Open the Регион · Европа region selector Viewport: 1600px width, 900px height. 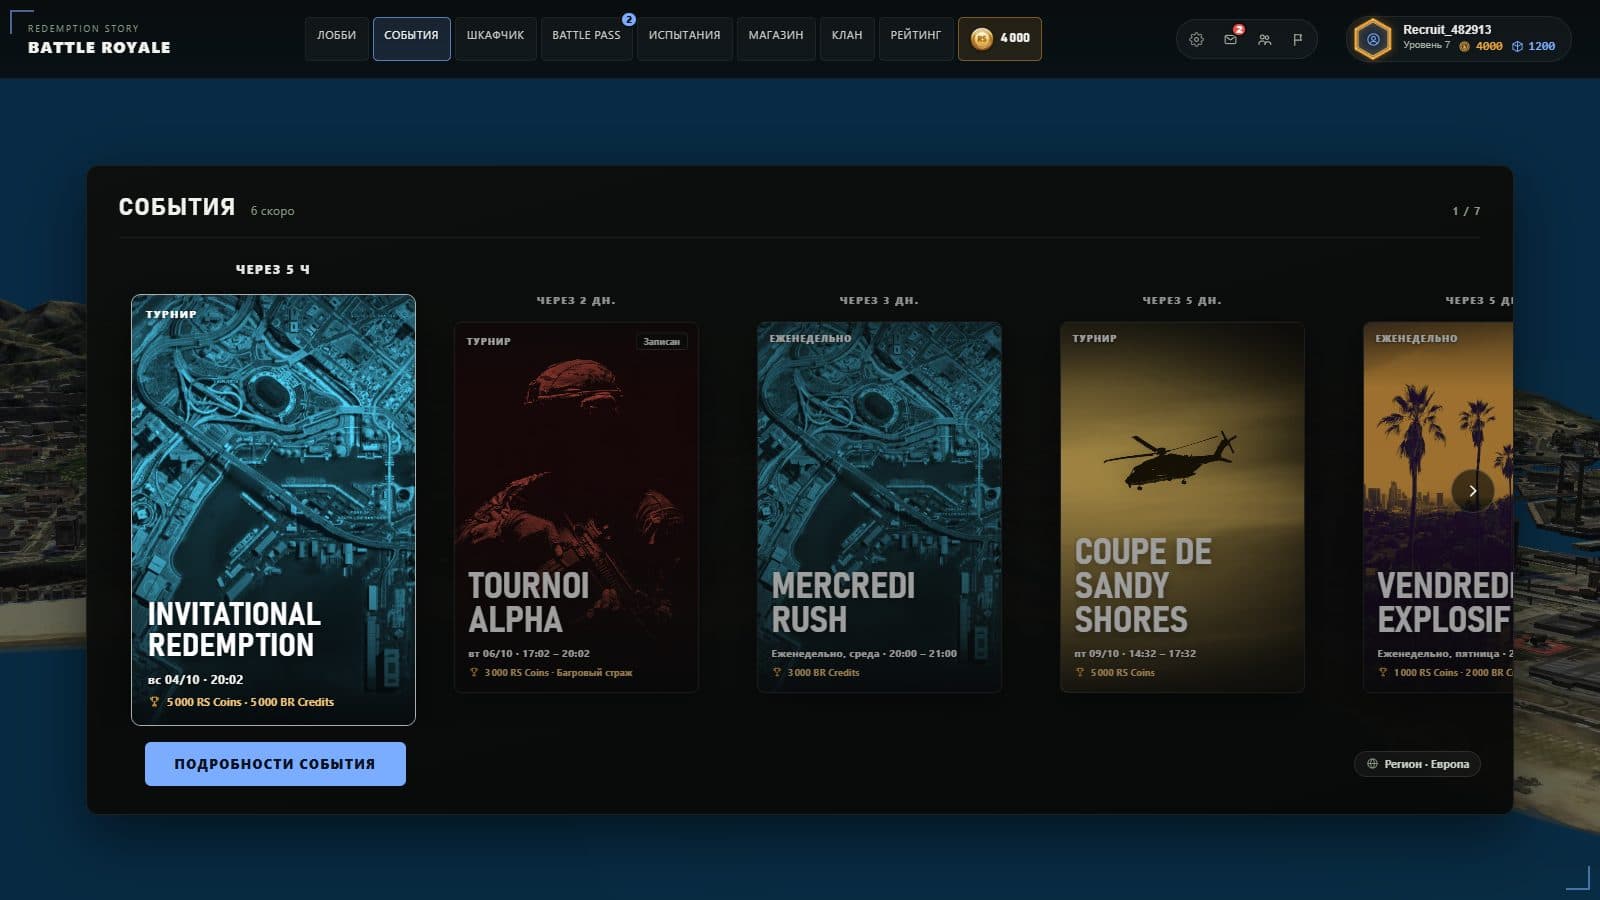(x=1417, y=764)
